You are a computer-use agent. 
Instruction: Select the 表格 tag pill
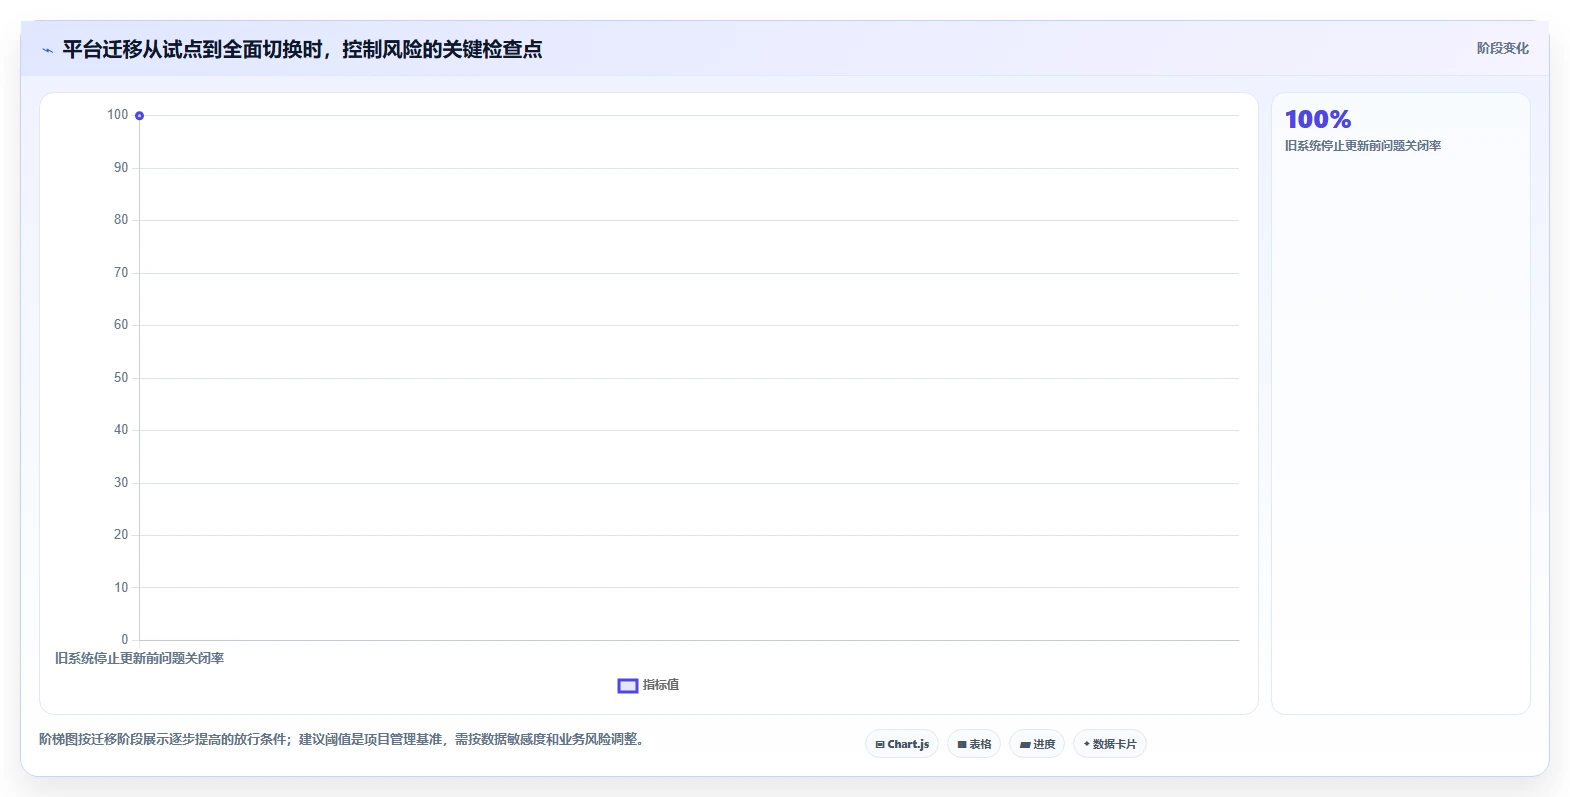[974, 744]
